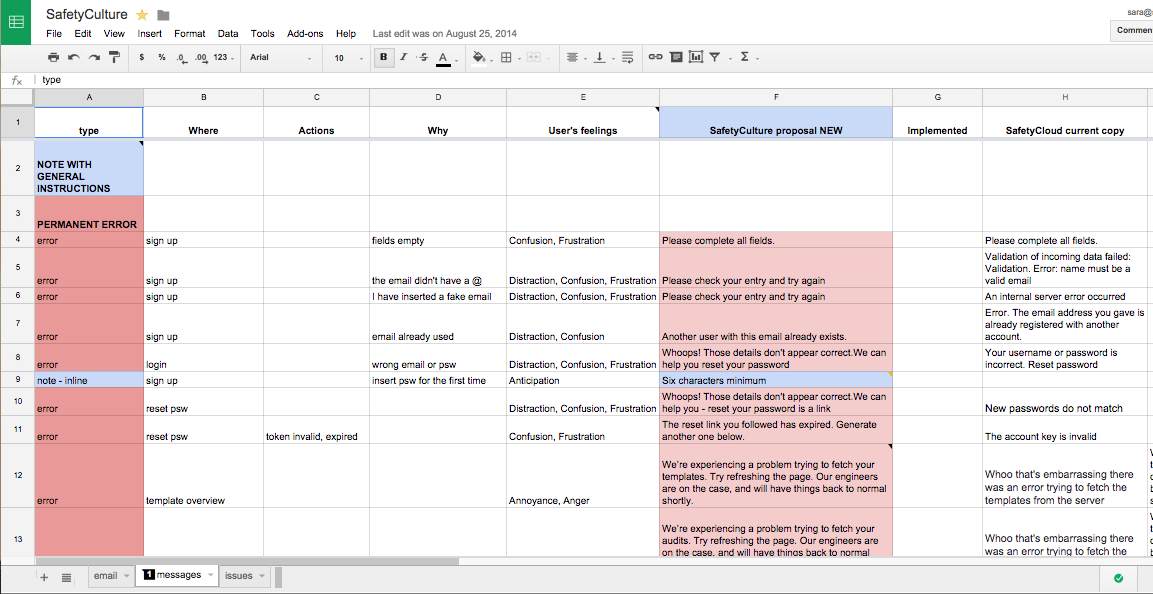Image resolution: width=1153 pixels, height=594 pixels.
Task: Move document with the folder icon
Action: pos(163,15)
